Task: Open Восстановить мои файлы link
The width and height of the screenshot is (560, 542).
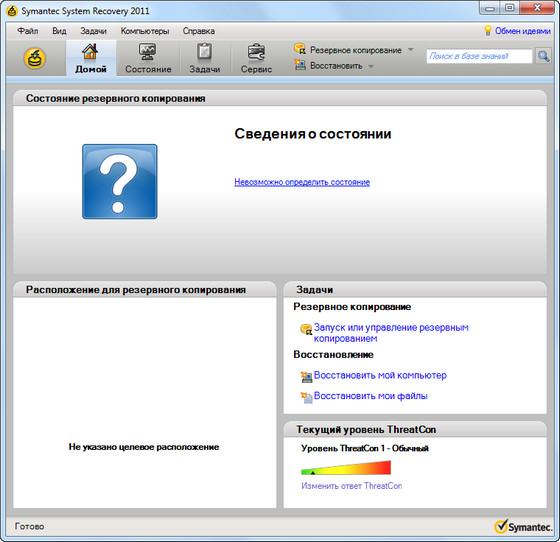Action: (x=370, y=396)
